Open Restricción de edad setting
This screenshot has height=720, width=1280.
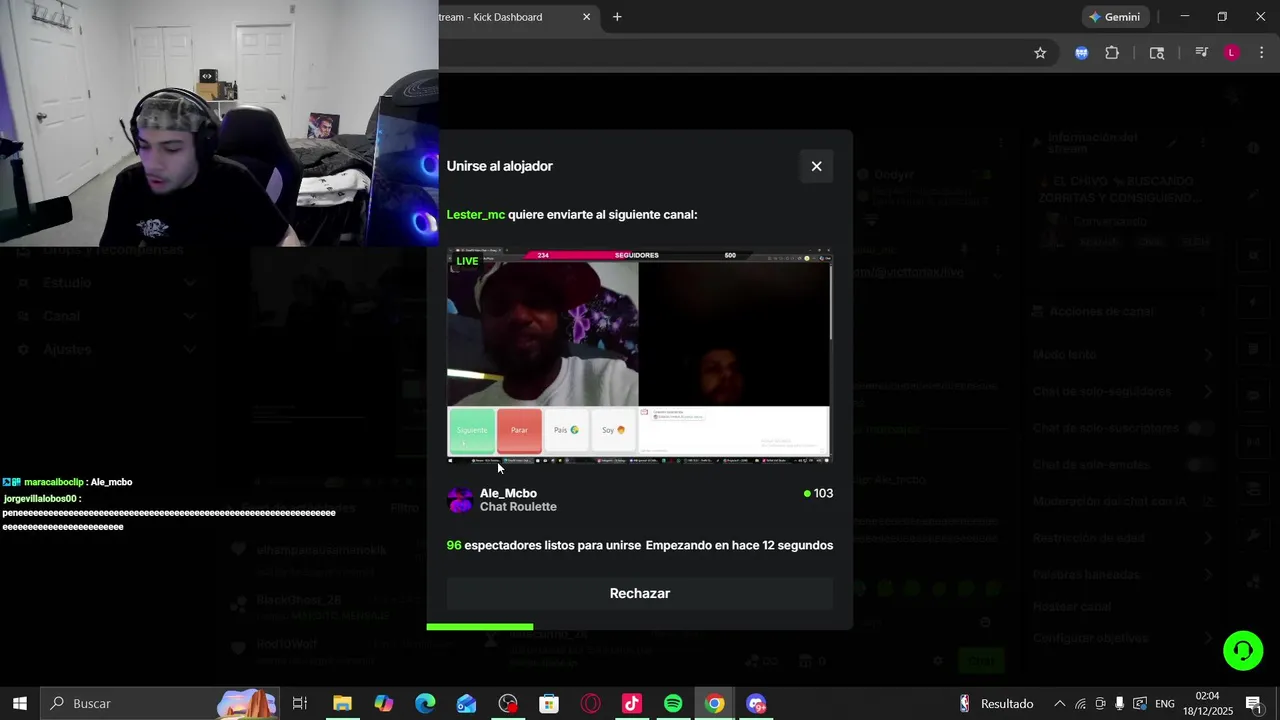point(1124,538)
